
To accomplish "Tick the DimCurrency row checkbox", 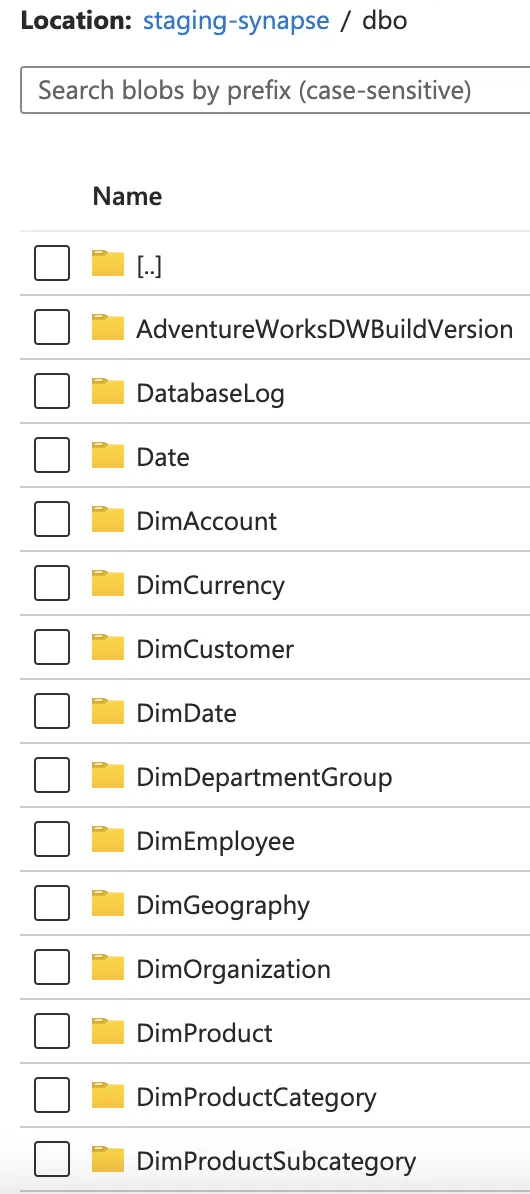I will 52,583.
